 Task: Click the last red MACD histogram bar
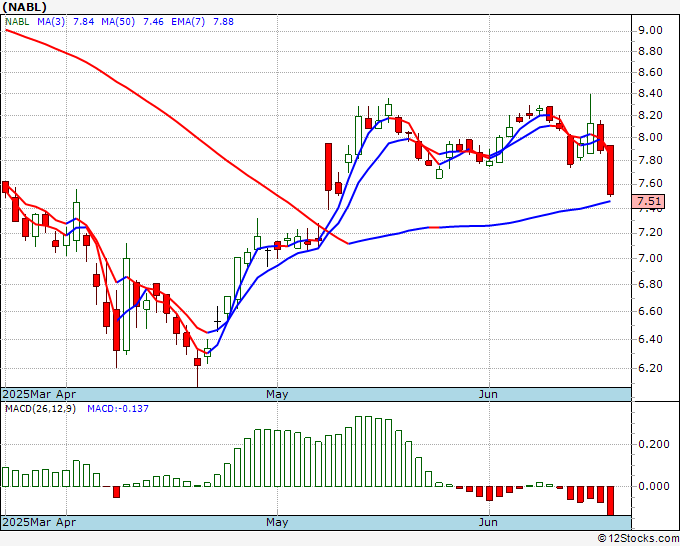click(x=610, y=500)
